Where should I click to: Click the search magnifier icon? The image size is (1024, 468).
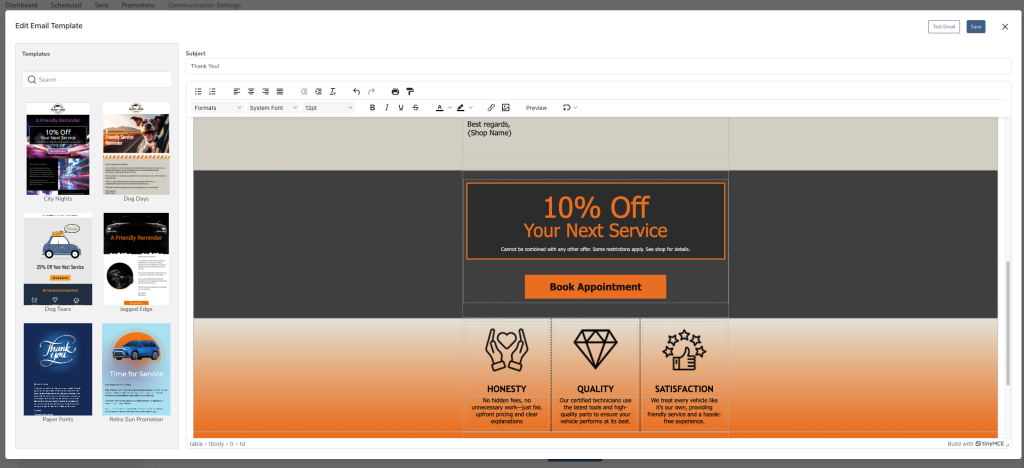[31, 80]
